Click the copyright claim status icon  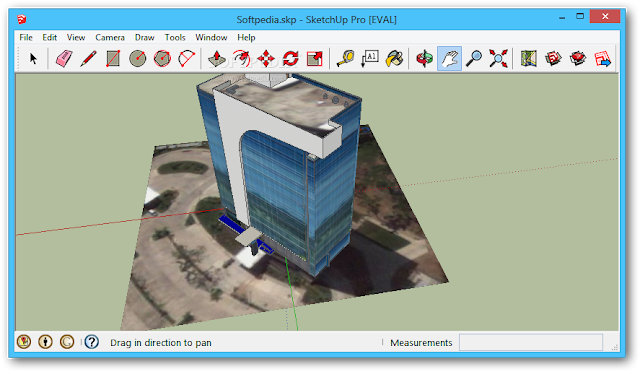coord(67,342)
